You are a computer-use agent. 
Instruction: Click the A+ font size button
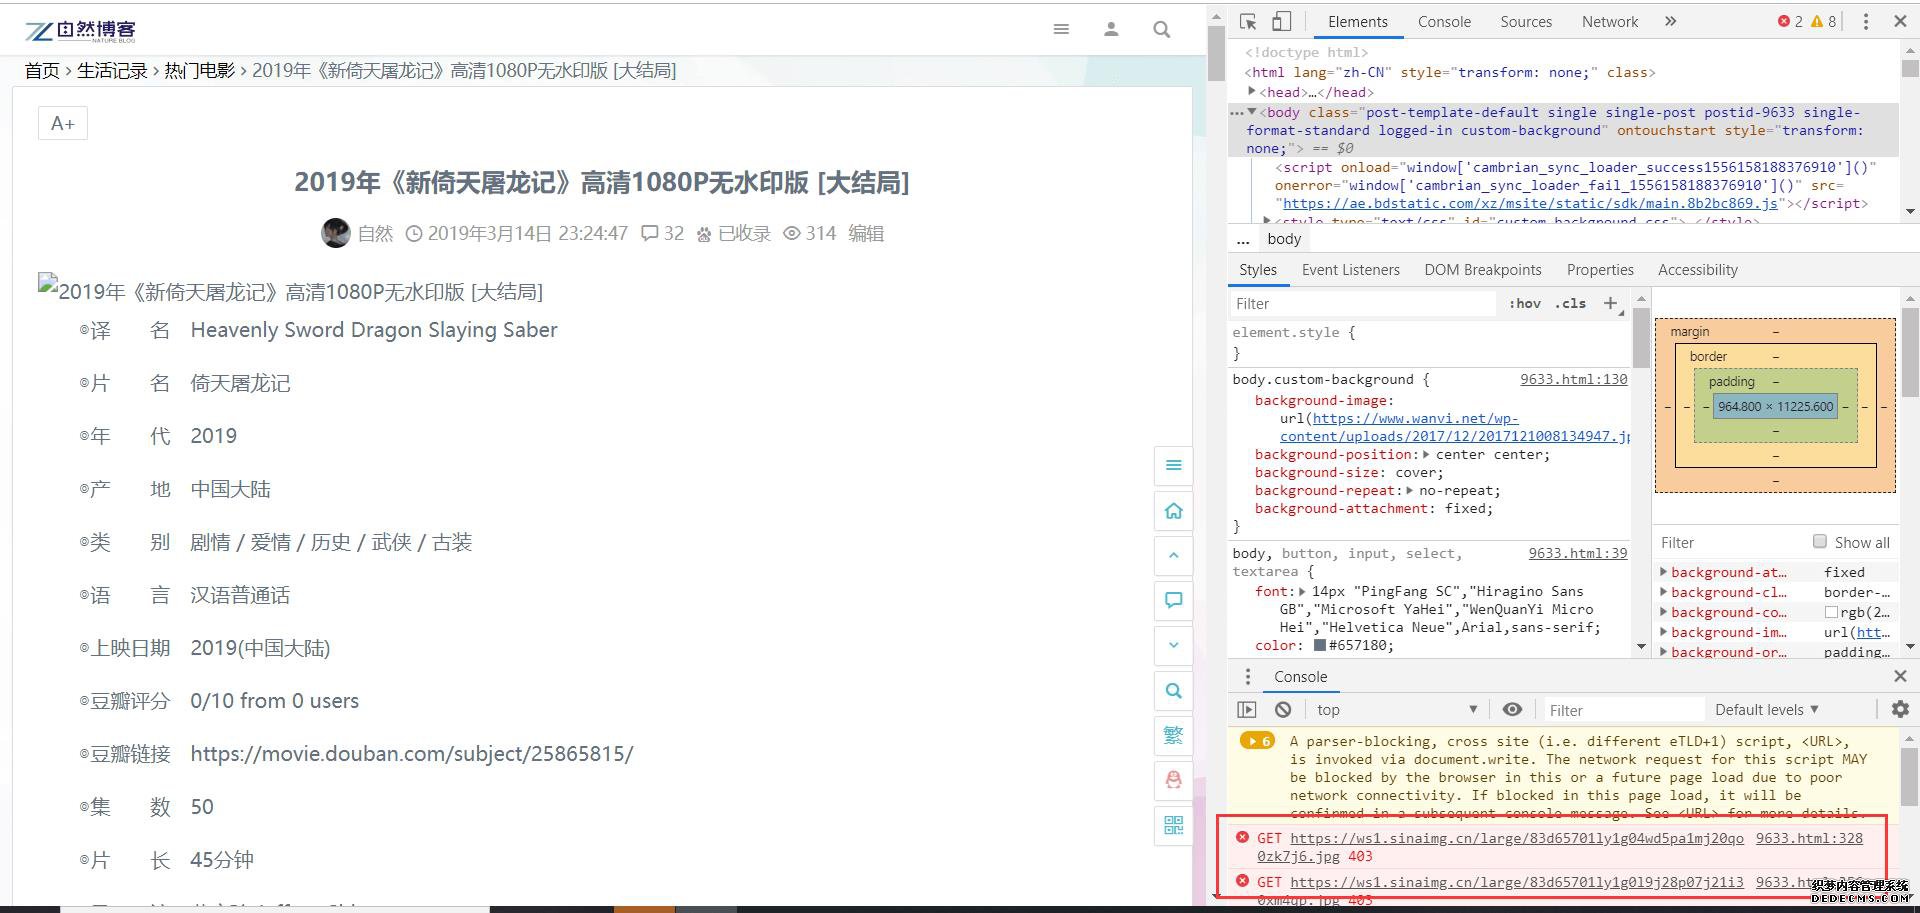[x=63, y=123]
